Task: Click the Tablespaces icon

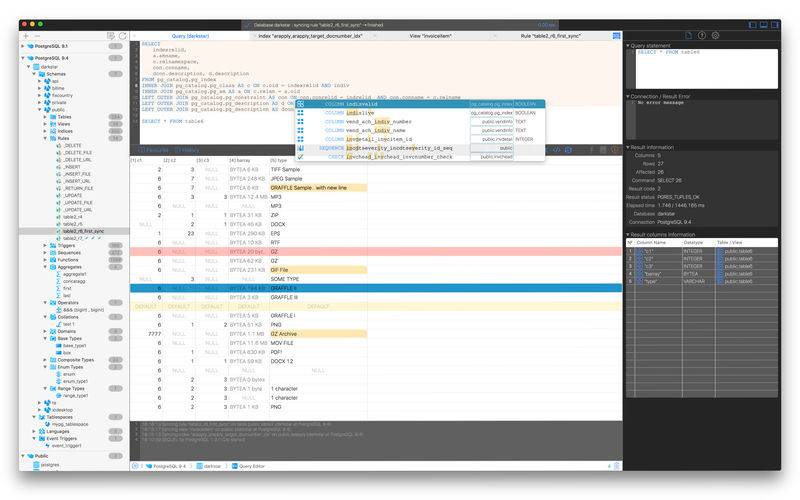Action: pyautogui.click(x=42, y=417)
